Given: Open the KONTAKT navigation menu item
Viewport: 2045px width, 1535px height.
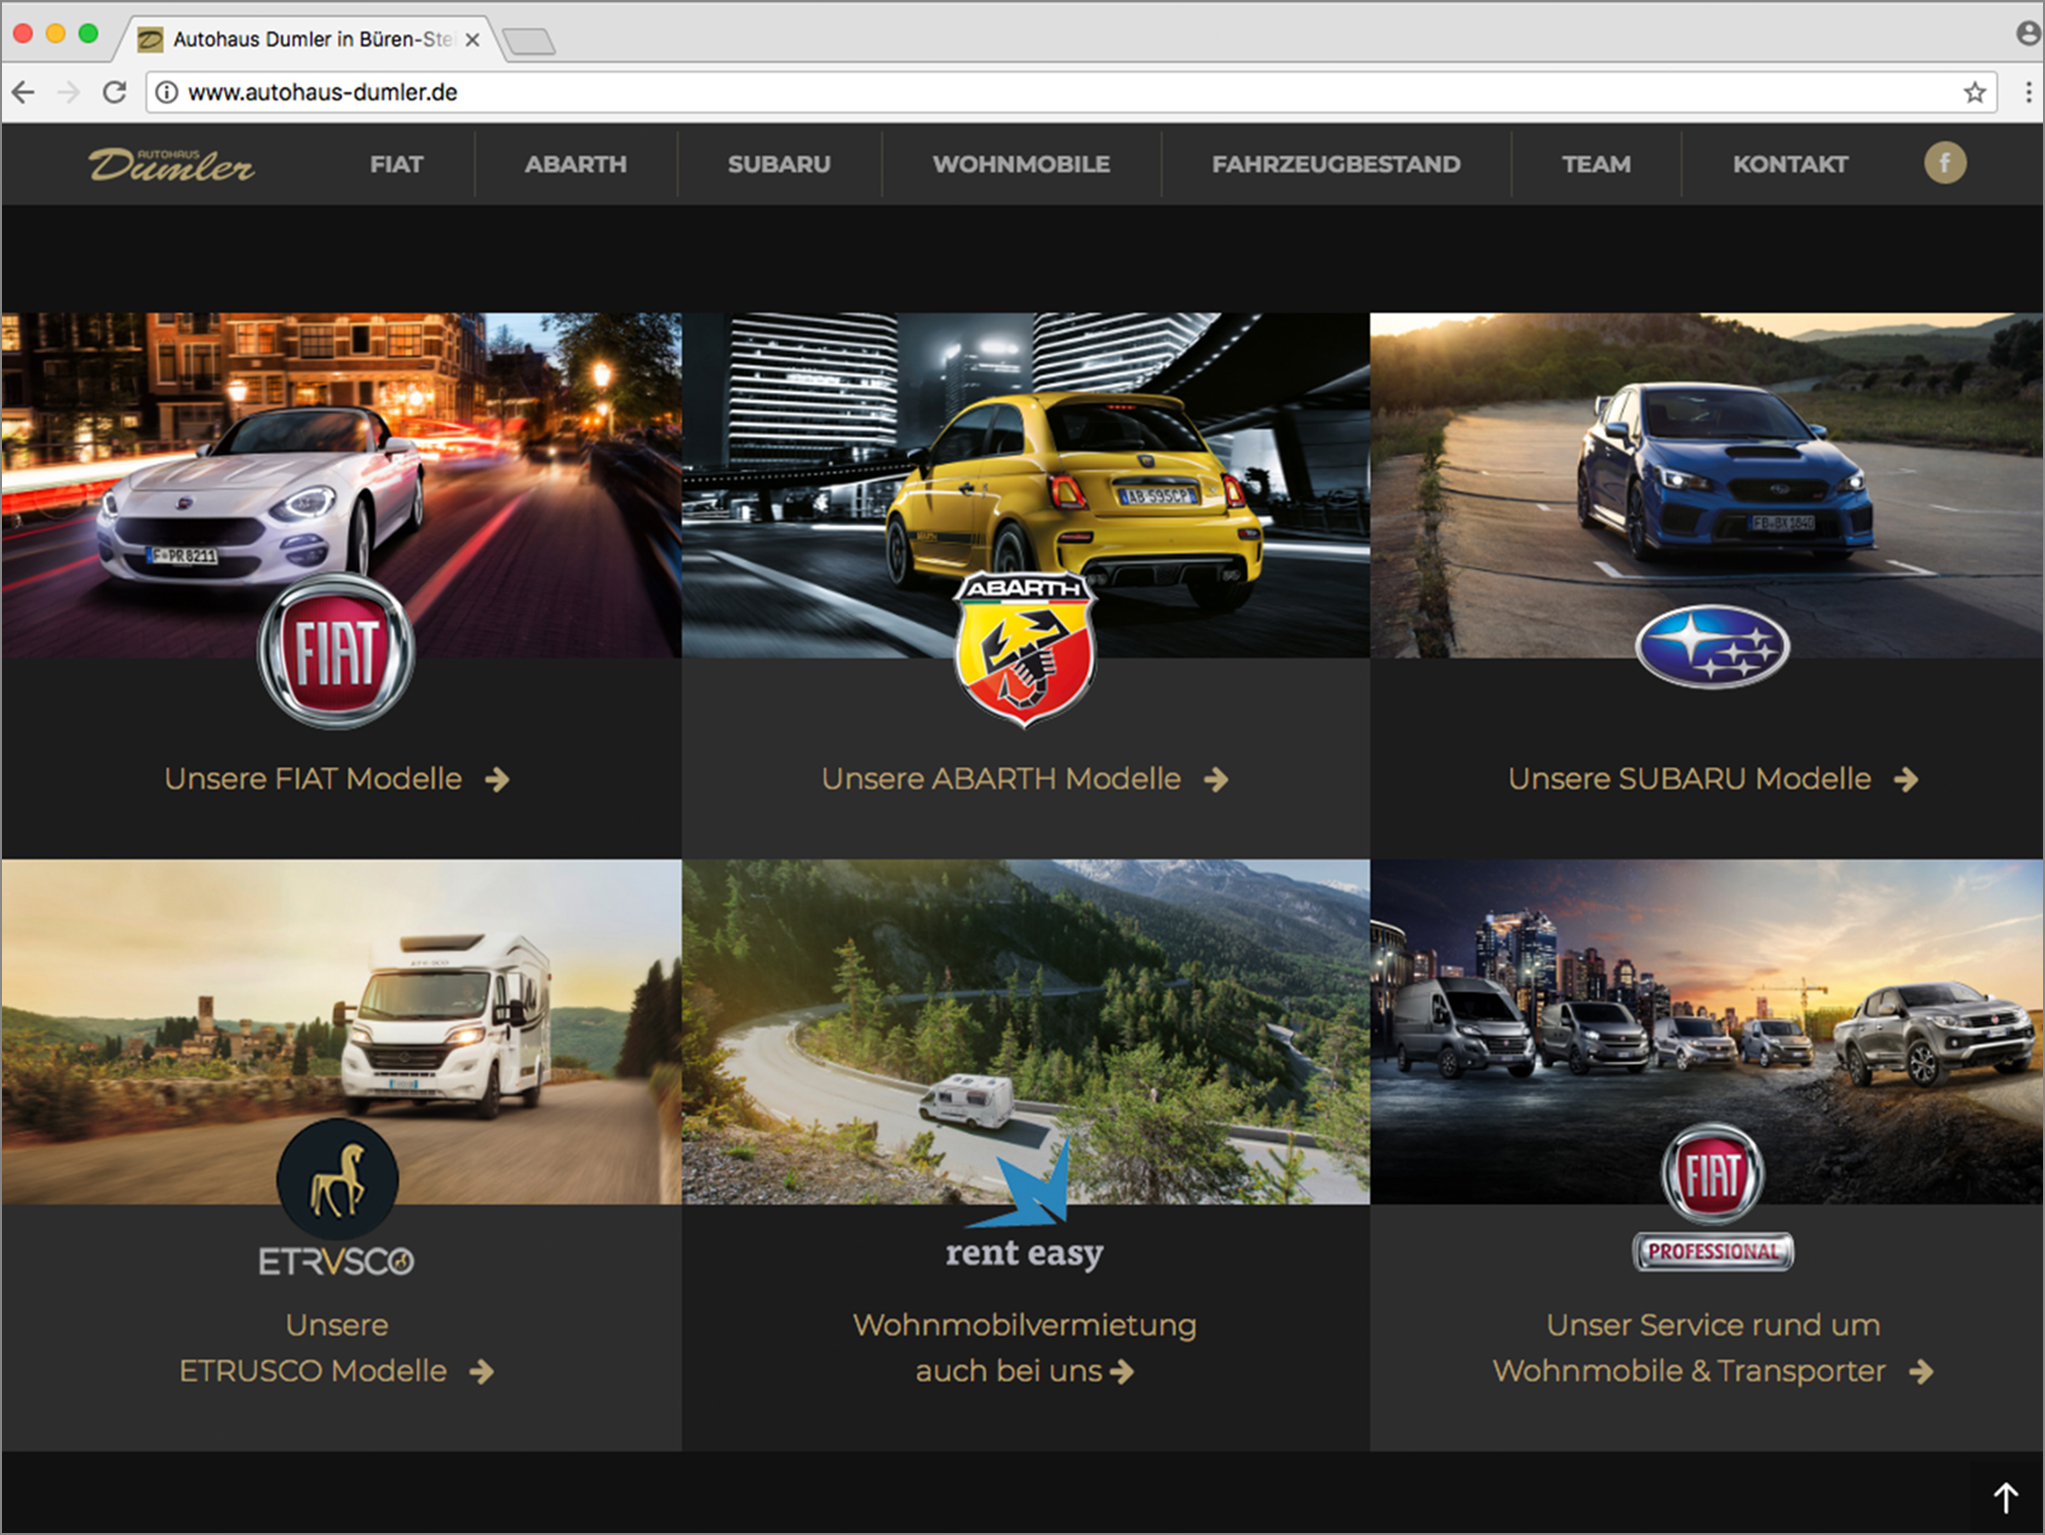Looking at the screenshot, I should (1790, 164).
